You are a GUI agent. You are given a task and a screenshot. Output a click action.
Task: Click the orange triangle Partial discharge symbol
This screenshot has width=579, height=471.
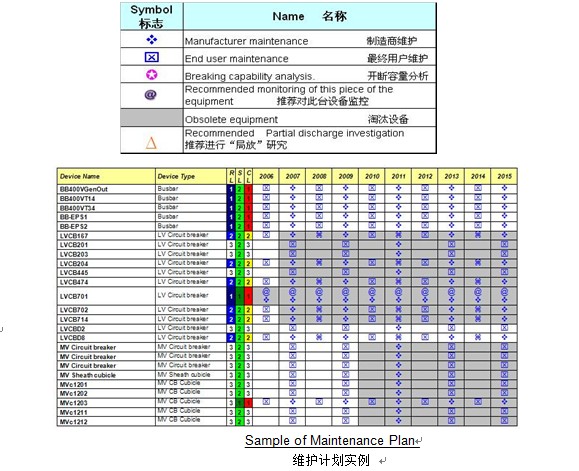(151, 142)
